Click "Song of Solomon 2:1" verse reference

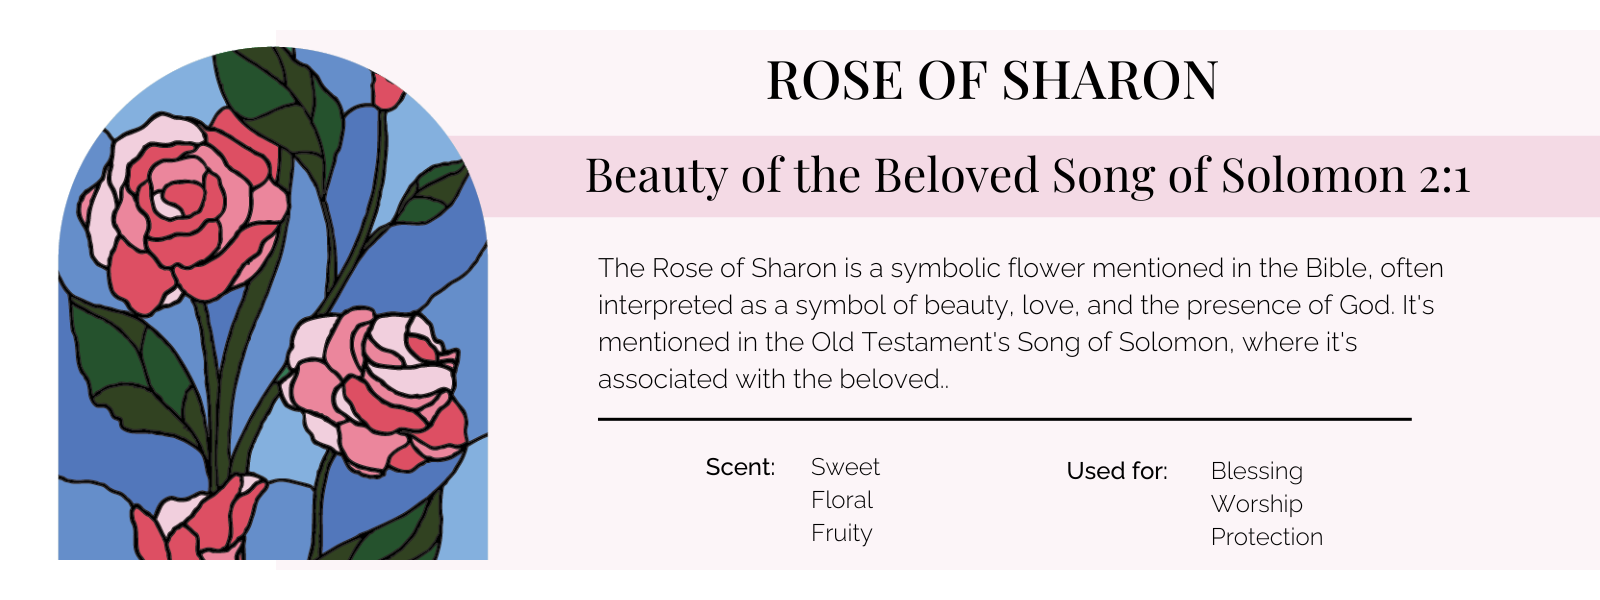[x=1260, y=176]
